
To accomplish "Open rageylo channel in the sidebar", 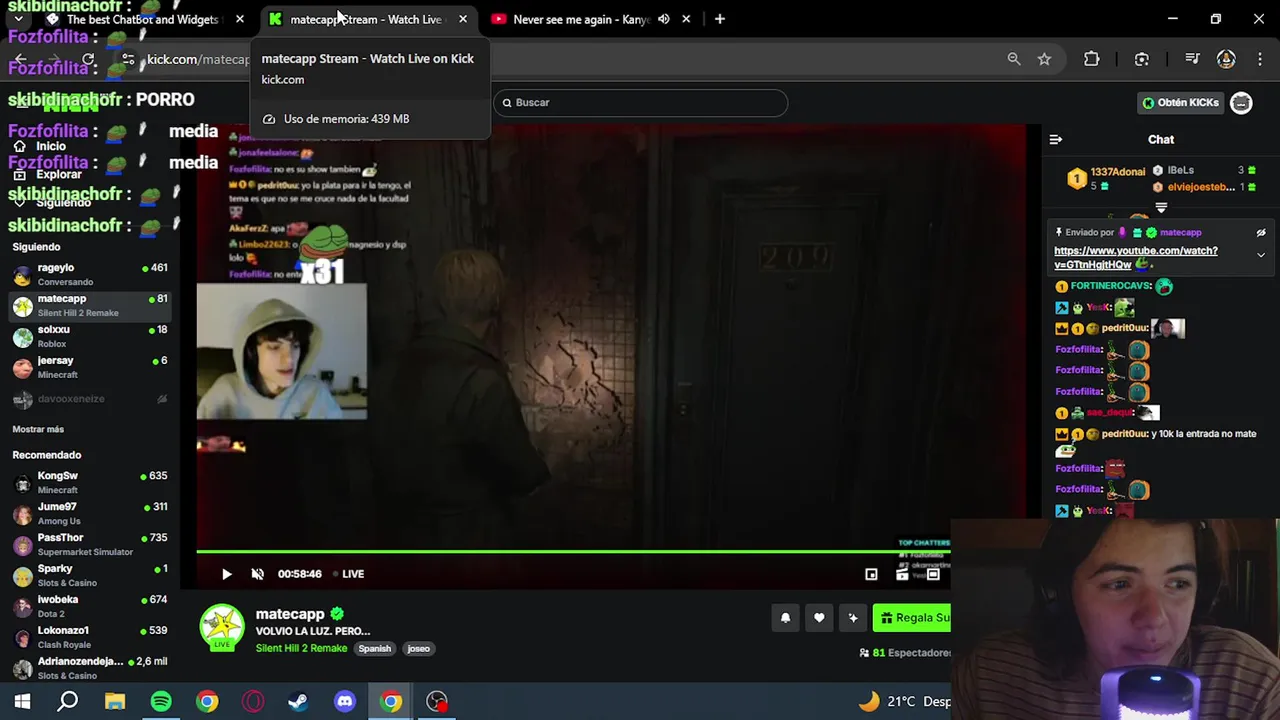I will (x=90, y=275).
